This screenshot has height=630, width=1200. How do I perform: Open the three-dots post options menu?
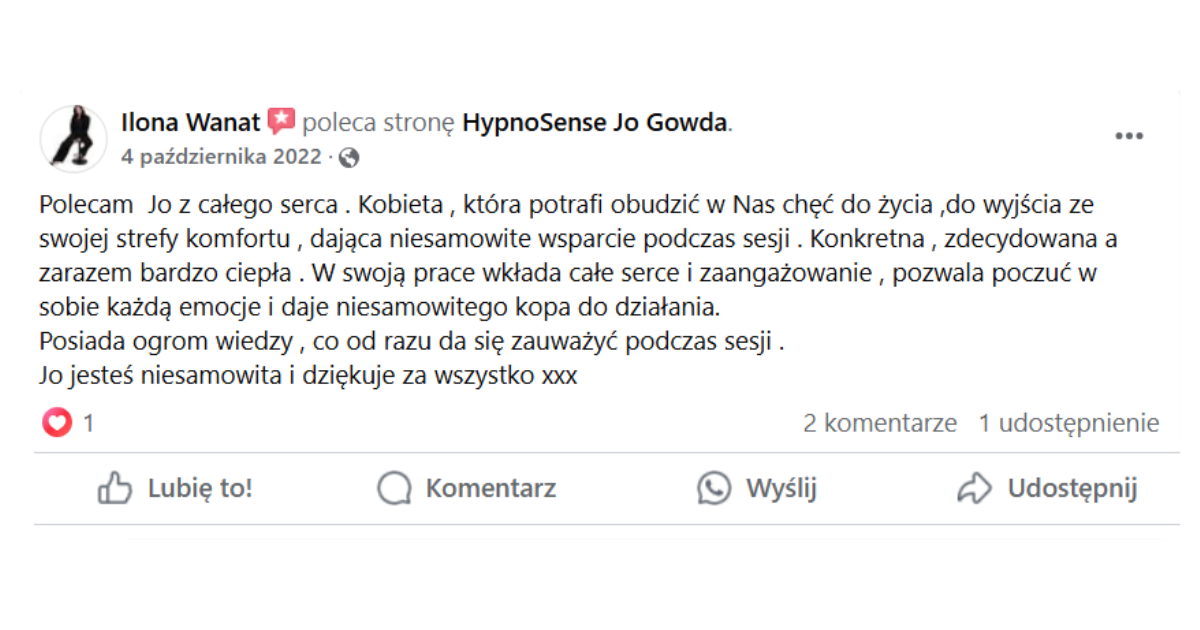pos(1129,137)
